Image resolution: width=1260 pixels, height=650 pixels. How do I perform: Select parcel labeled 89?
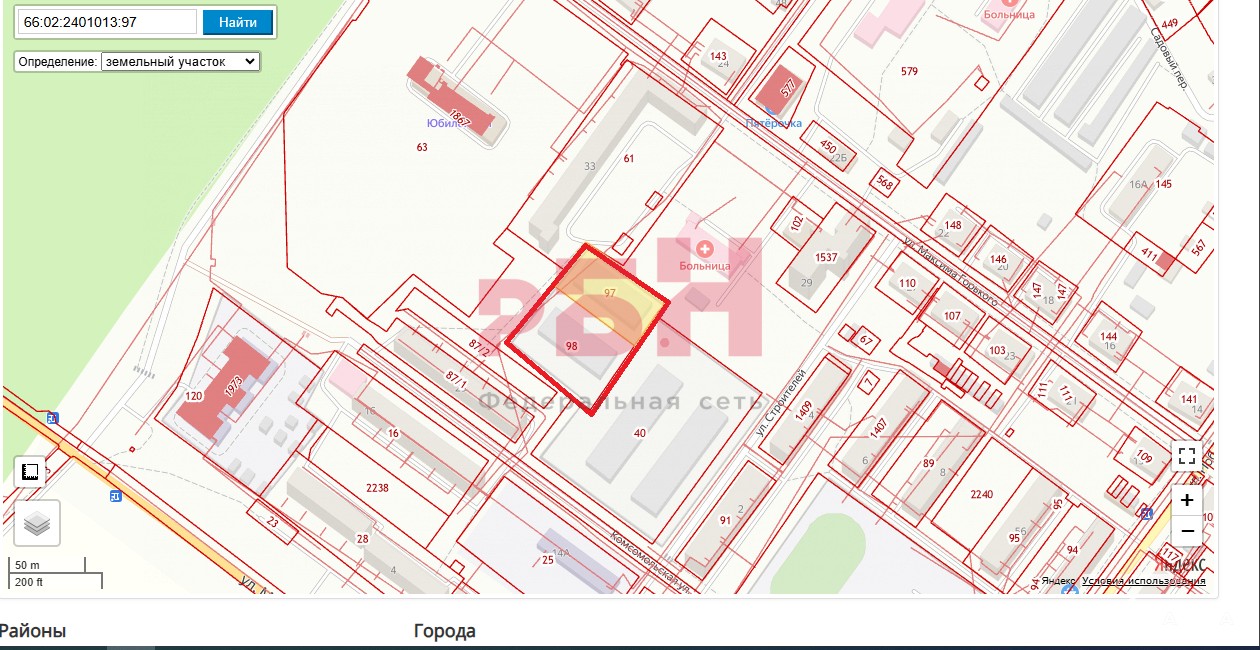click(928, 463)
